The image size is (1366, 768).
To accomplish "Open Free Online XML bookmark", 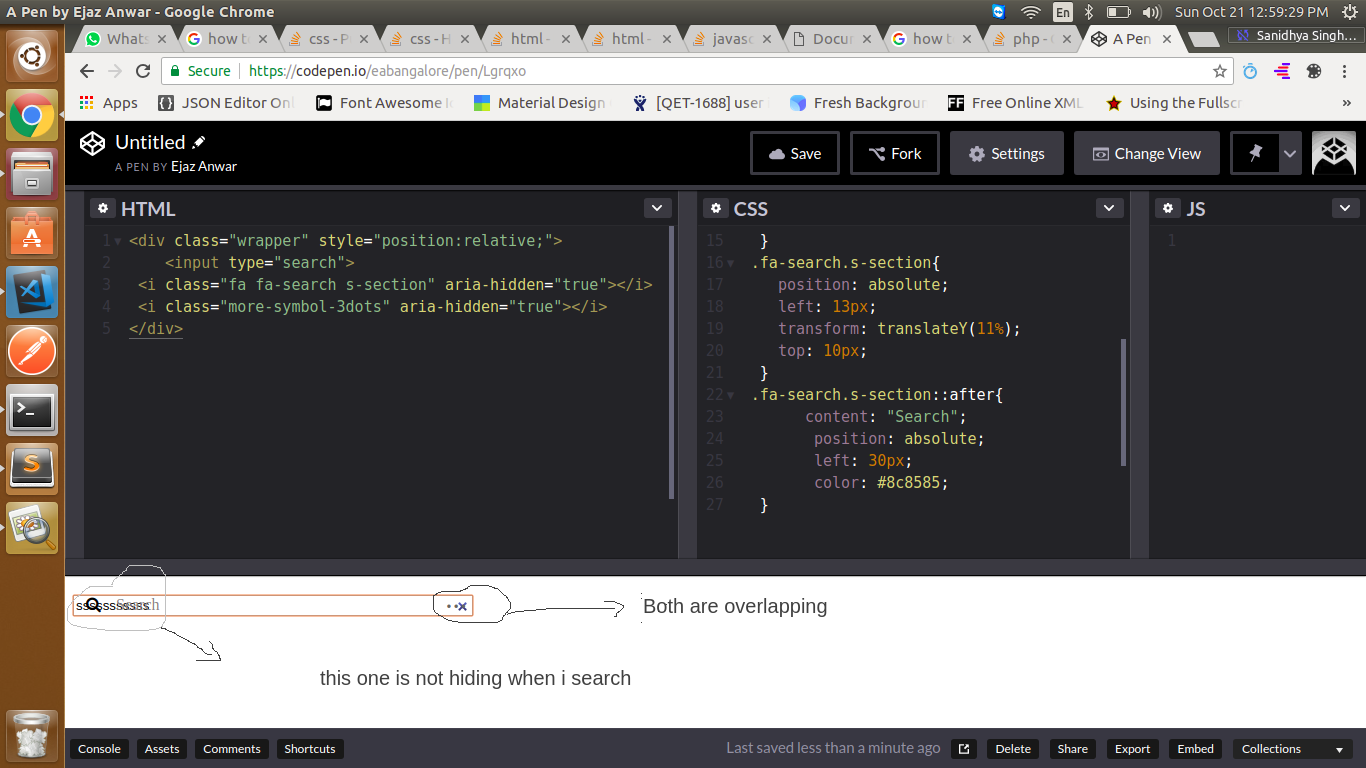I will (x=1016, y=103).
